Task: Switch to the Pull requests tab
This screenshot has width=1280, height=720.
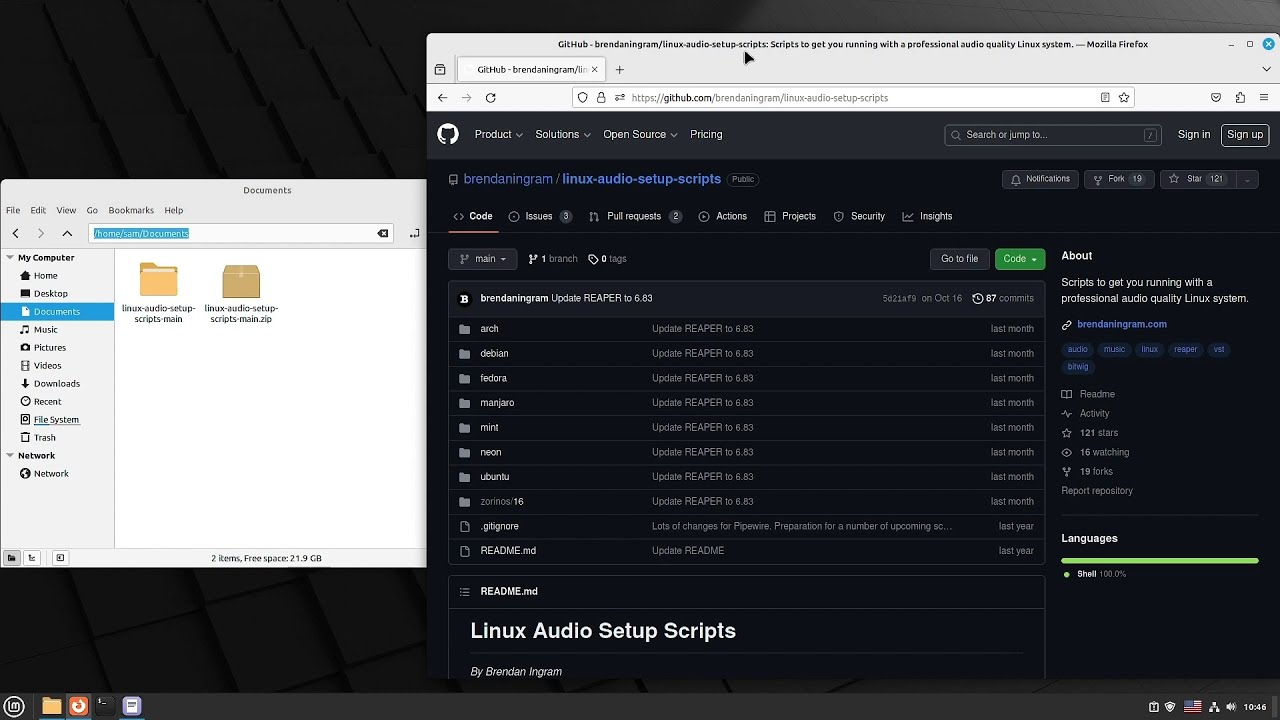Action: coord(636,216)
